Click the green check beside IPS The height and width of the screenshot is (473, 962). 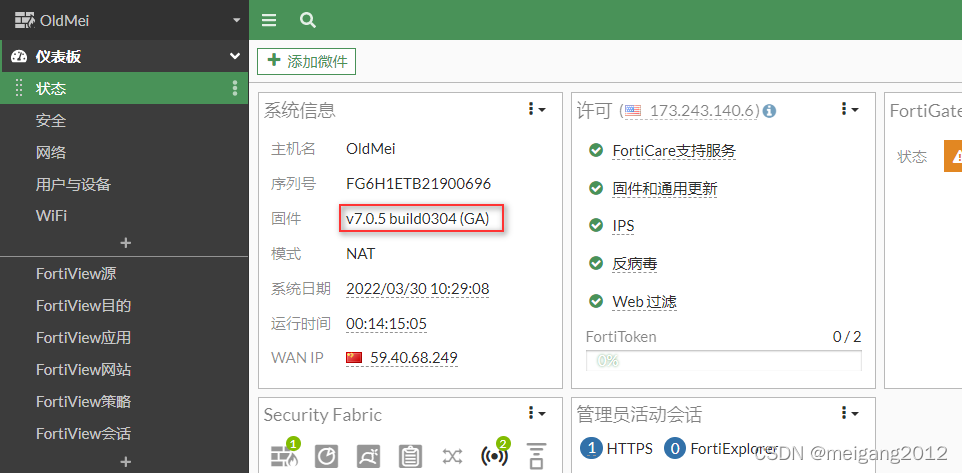595,226
